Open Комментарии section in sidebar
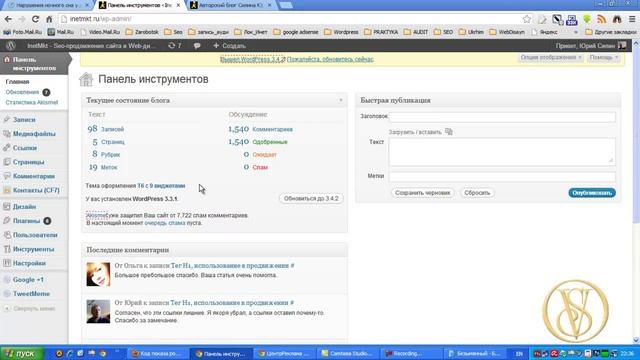640x360 pixels. point(33,176)
